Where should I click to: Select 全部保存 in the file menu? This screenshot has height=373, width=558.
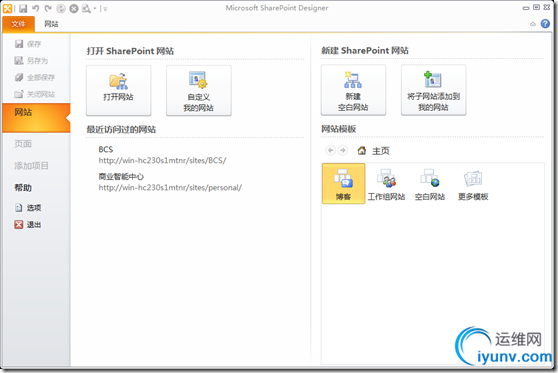click(35, 78)
